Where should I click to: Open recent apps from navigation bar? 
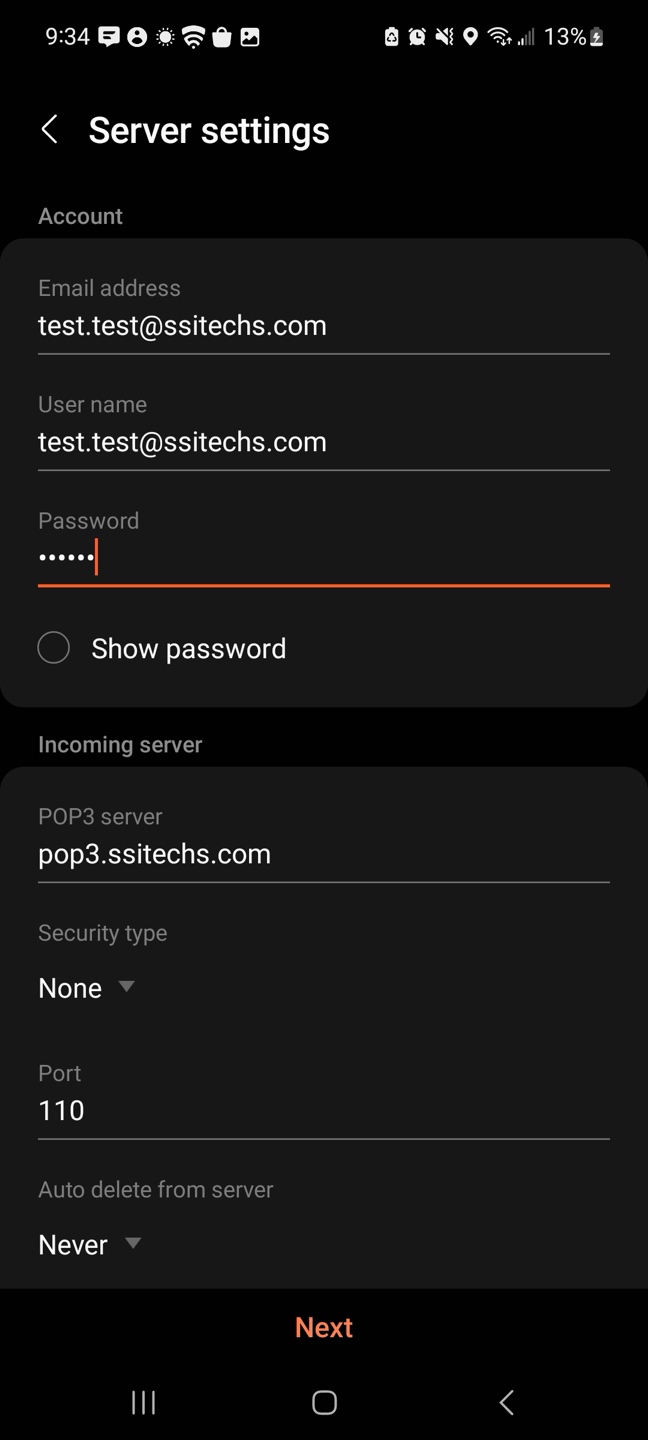(x=143, y=1402)
